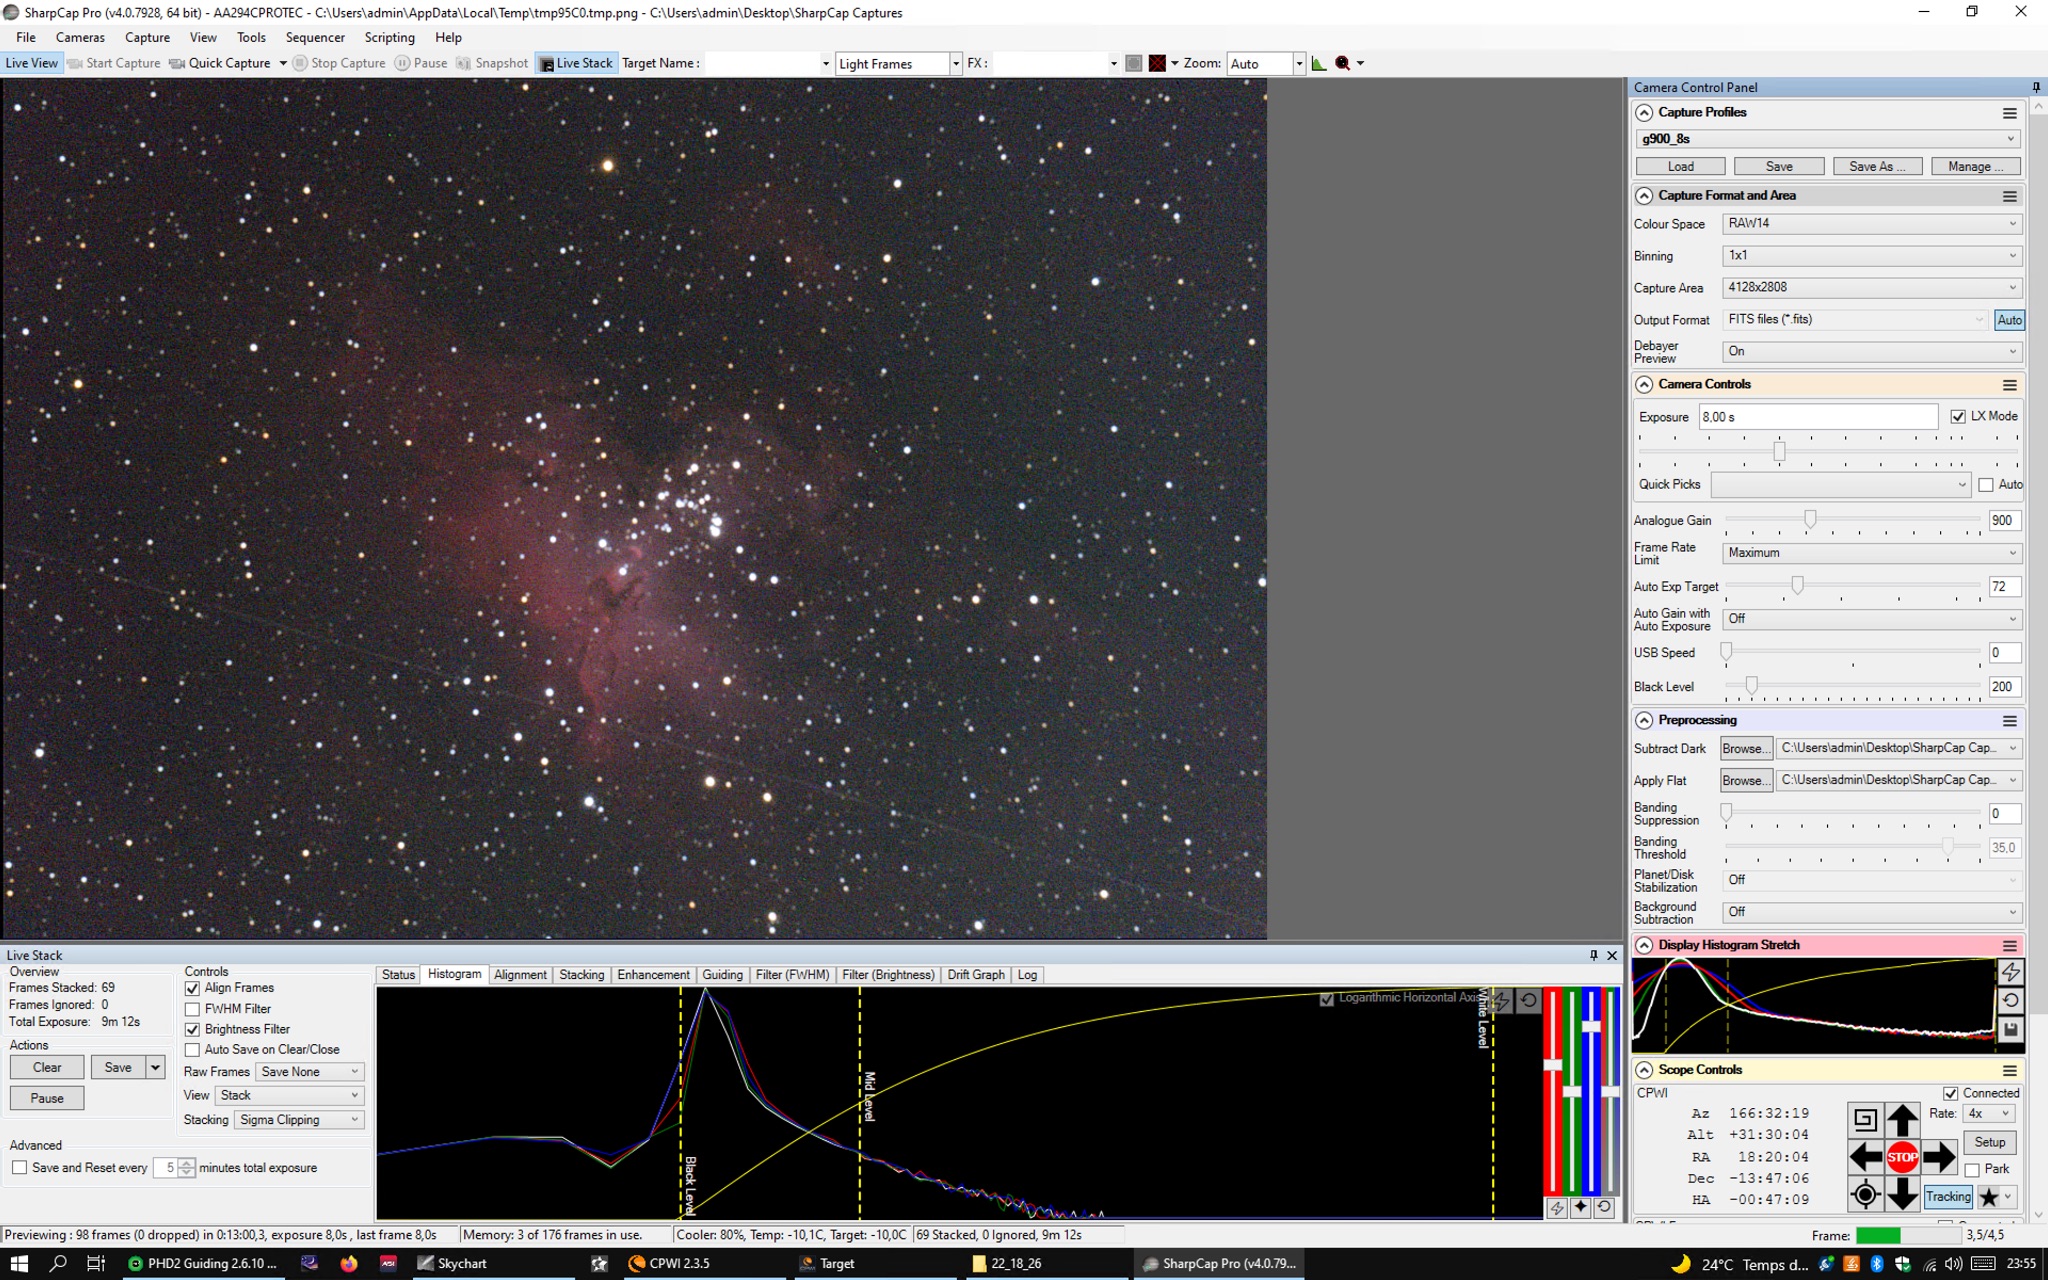The image size is (2048, 1280).
Task: Click the scope Setup button
Action: point(1989,1143)
